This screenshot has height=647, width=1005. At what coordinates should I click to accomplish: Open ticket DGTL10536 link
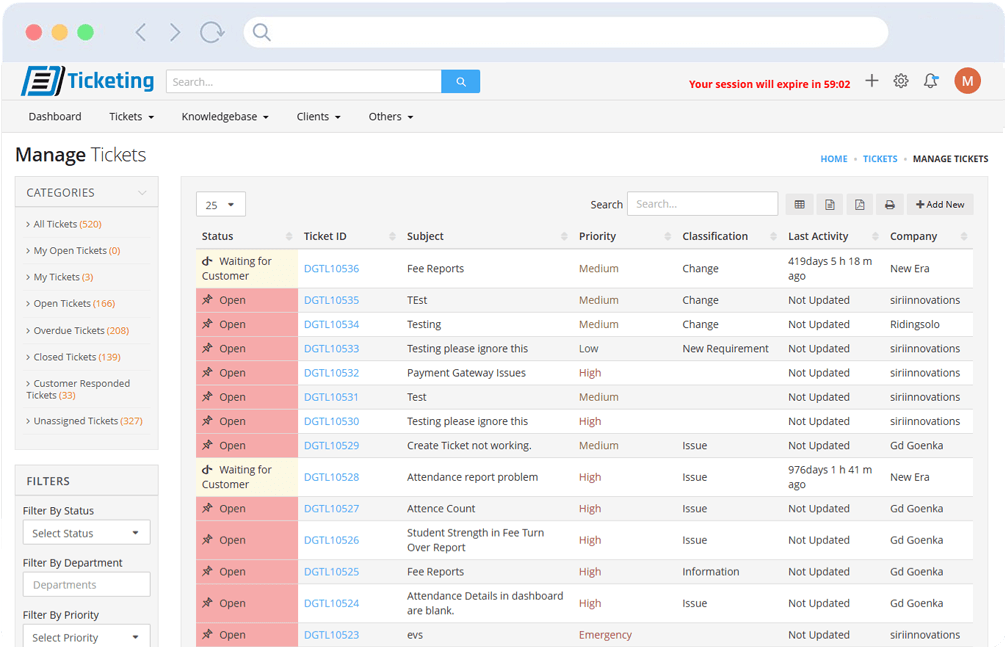pos(331,269)
